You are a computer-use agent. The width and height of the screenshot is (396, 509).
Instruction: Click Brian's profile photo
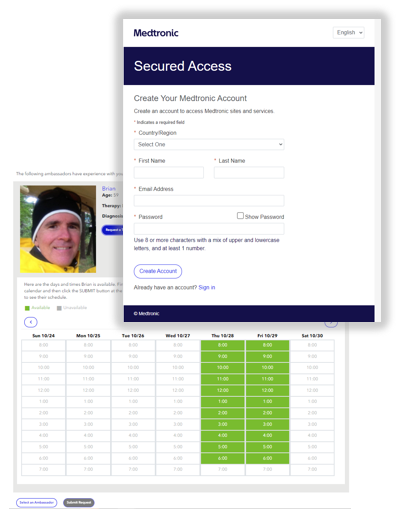(x=58, y=229)
